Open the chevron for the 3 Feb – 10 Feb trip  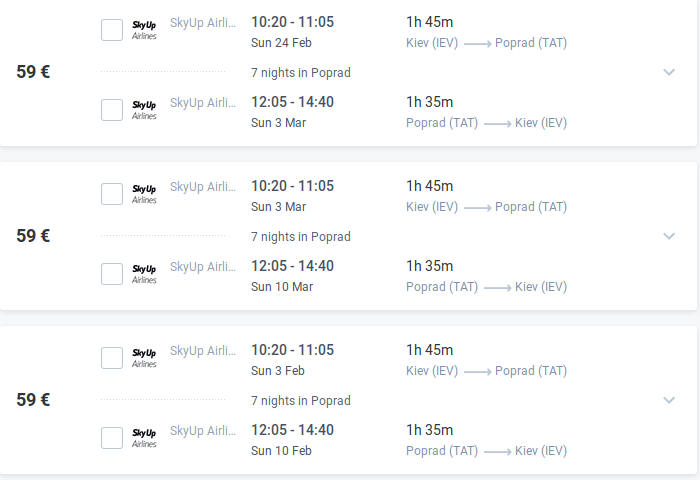tap(669, 400)
